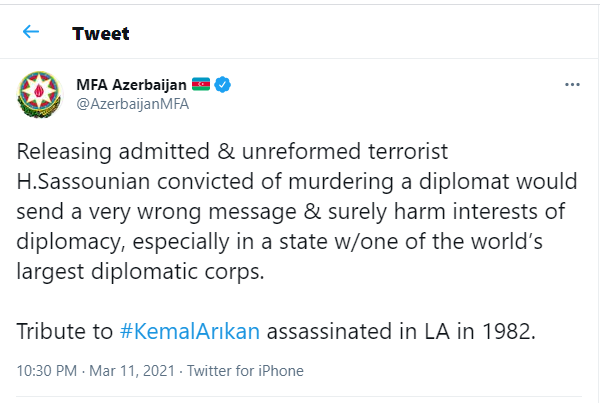Select the word H.Sassounian in tweet

[83, 181]
